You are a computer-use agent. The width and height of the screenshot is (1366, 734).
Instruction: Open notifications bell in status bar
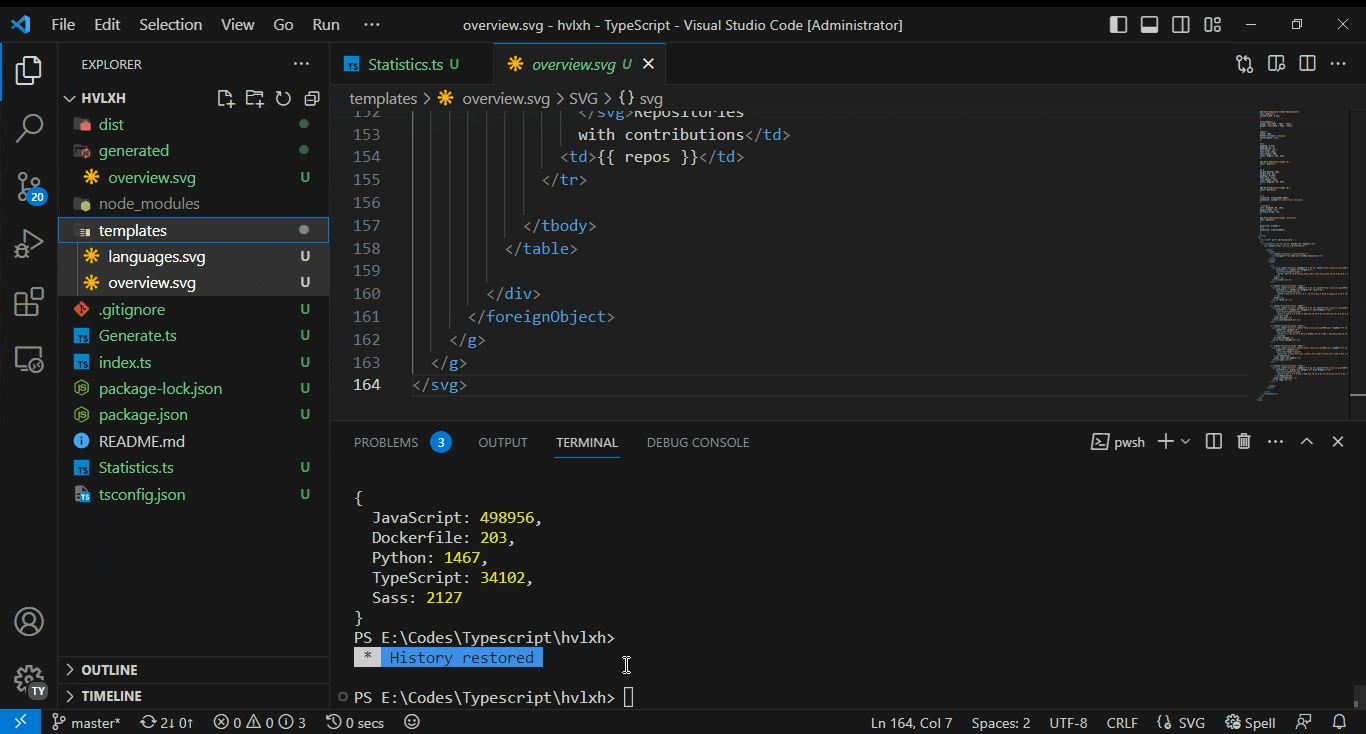[x=1340, y=722]
